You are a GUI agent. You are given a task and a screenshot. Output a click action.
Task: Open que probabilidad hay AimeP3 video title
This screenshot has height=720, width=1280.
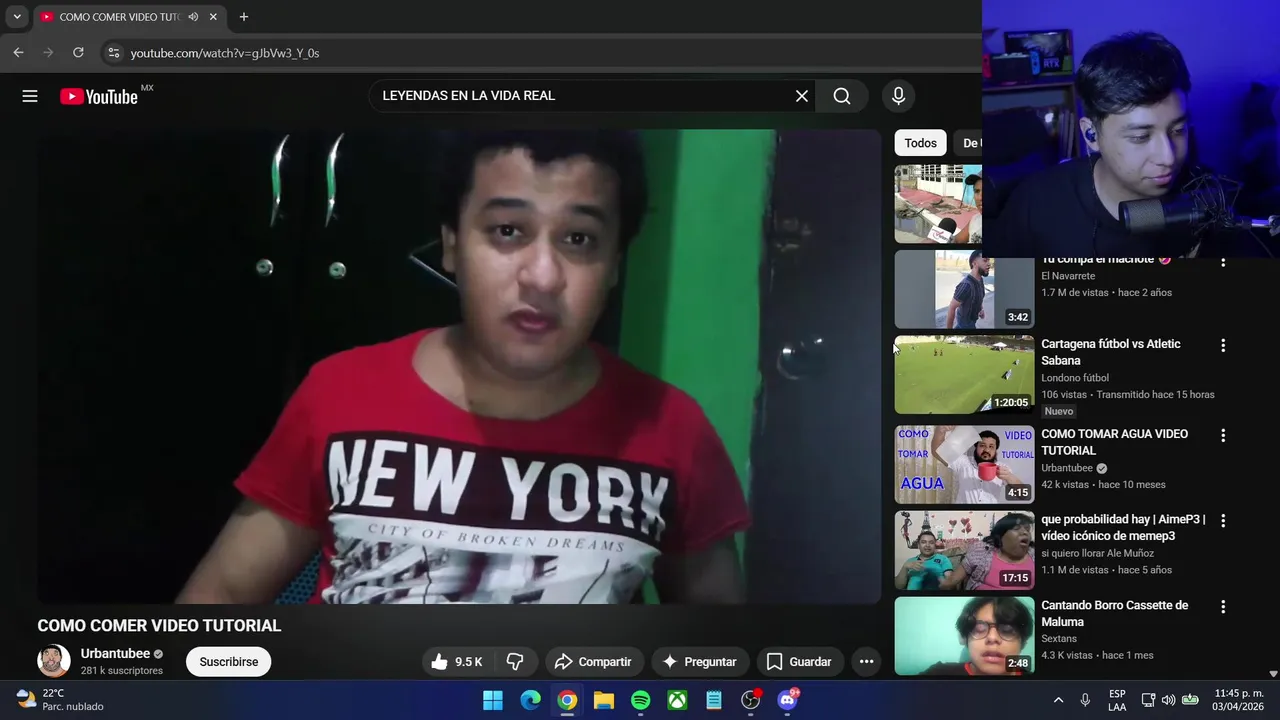point(1123,528)
